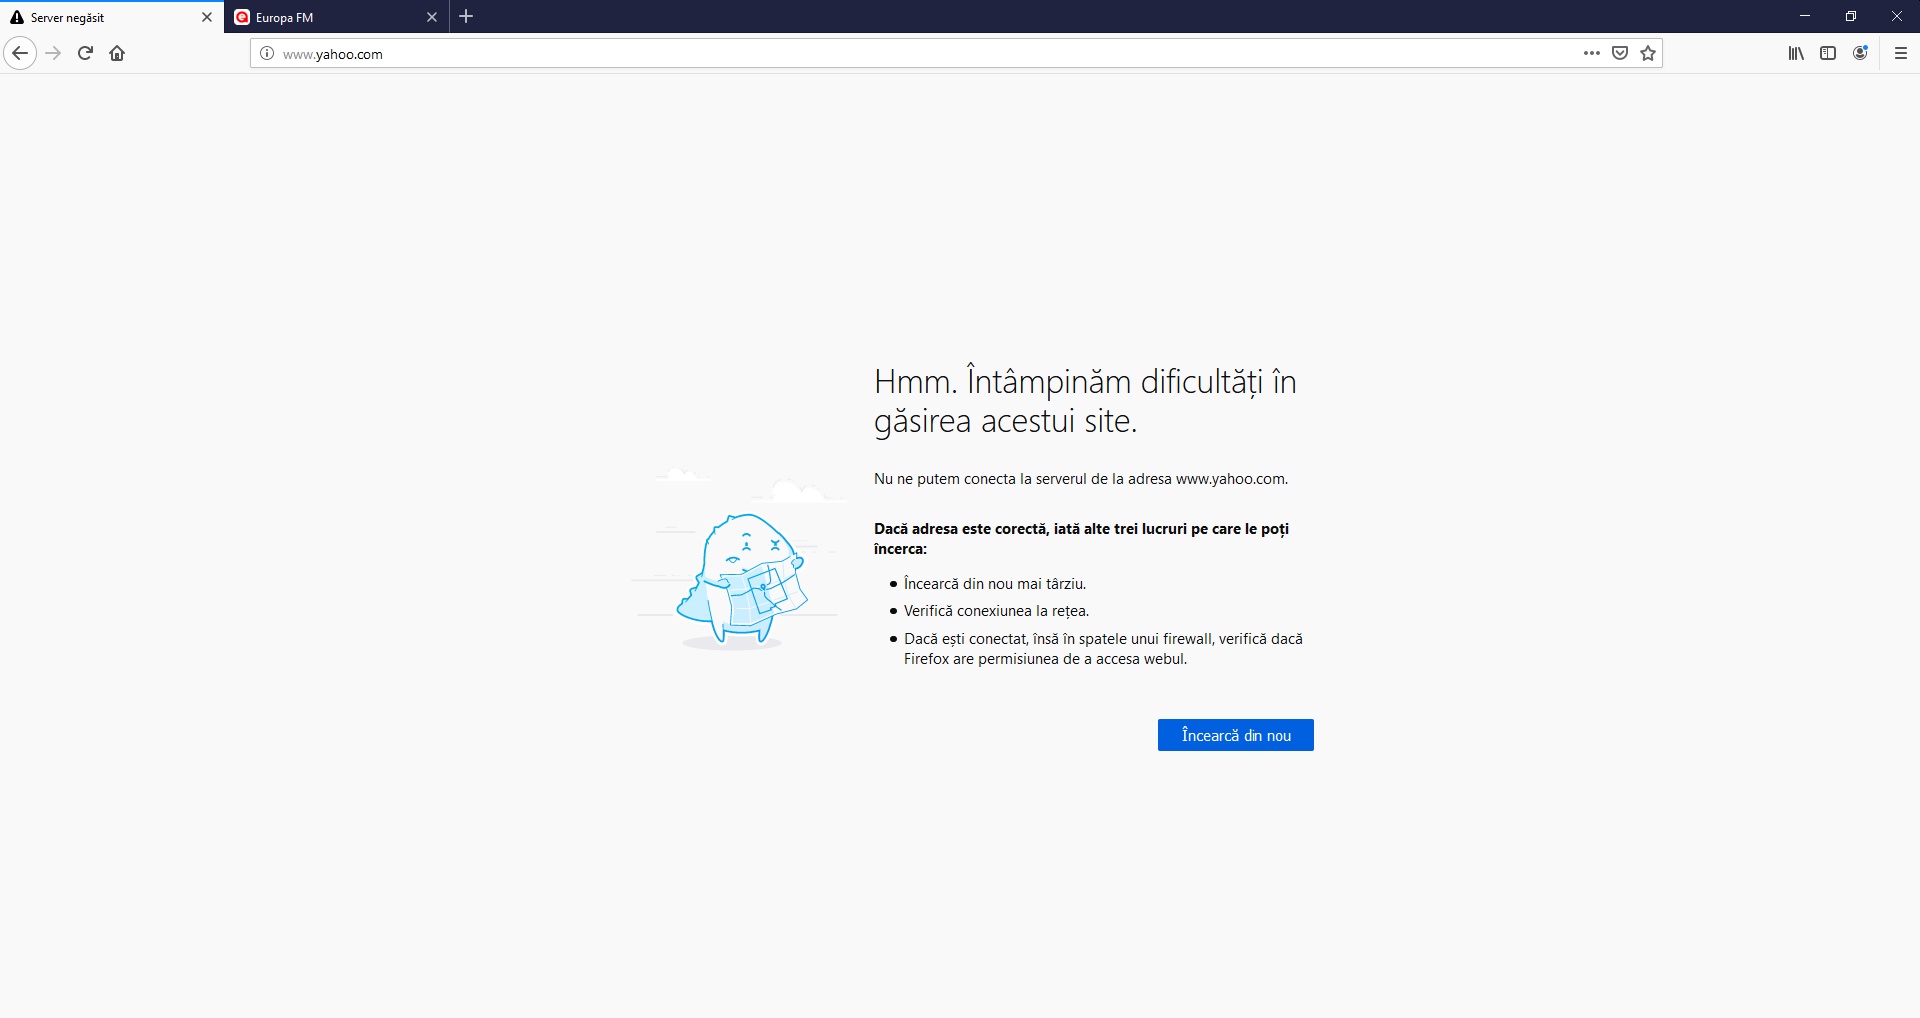Restore down the browser window
Viewport: 1920px width, 1018px height.
(x=1850, y=16)
